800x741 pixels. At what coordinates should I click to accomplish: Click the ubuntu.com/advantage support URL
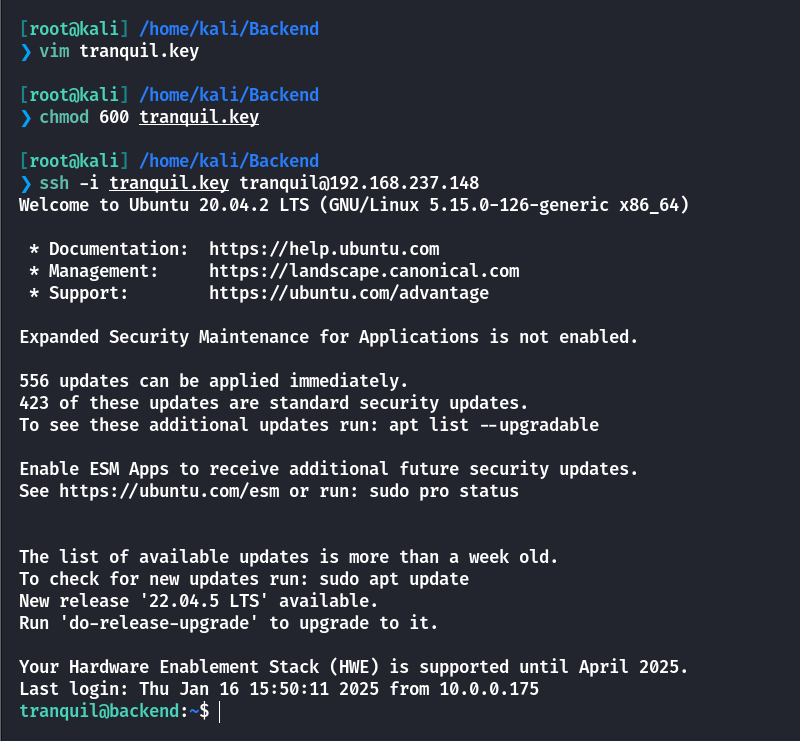349,293
